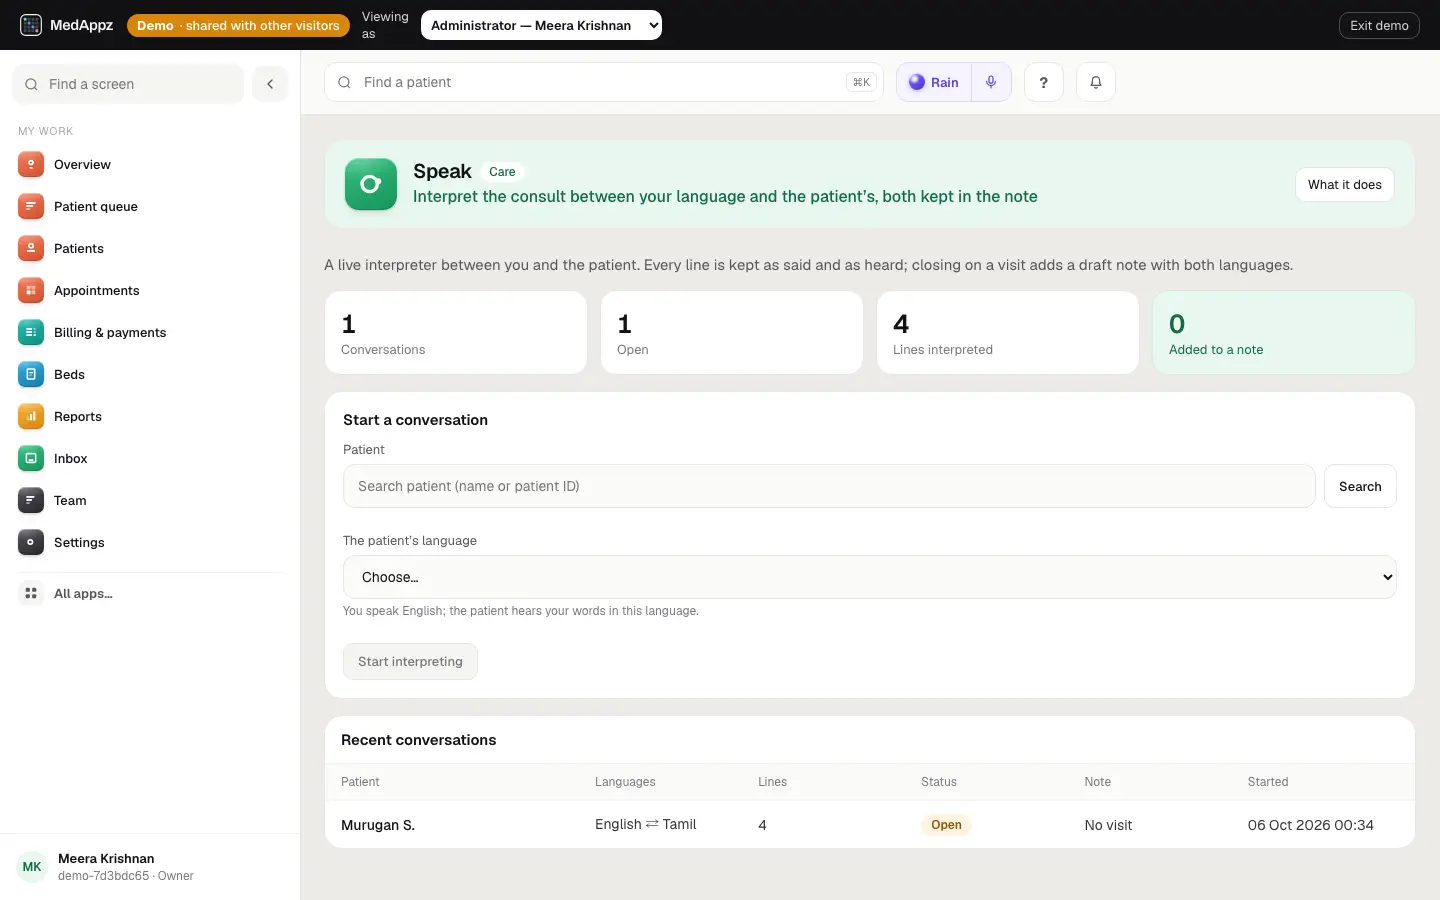Image resolution: width=1440 pixels, height=900 pixels.
Task: Click Start interpreting button
Action: [410, 661]
